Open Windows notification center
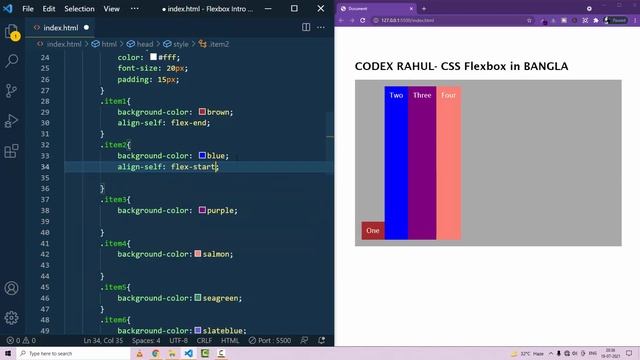The image size is (640, 360). click(629, 353)
